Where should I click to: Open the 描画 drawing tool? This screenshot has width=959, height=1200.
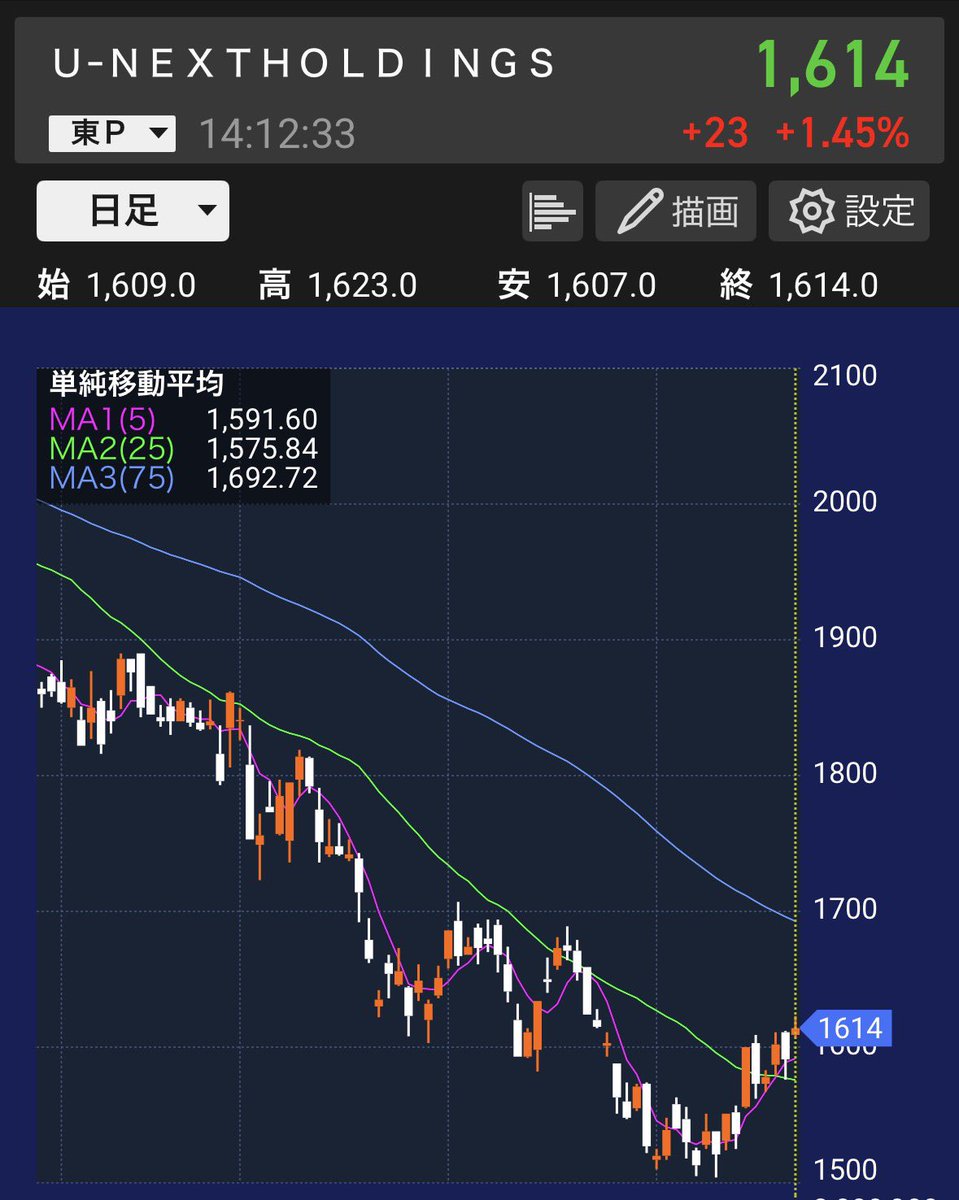[x=676, y=211]
